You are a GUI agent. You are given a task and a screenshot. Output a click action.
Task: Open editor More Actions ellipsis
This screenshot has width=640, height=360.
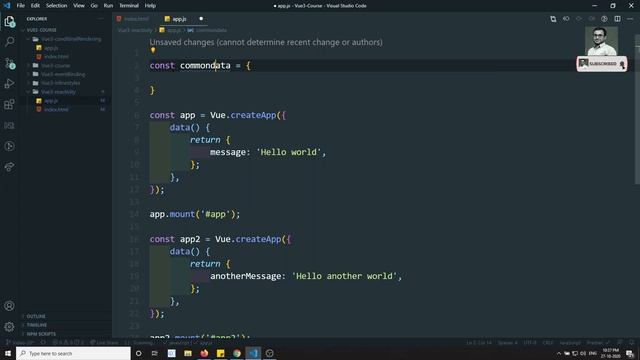630,19
